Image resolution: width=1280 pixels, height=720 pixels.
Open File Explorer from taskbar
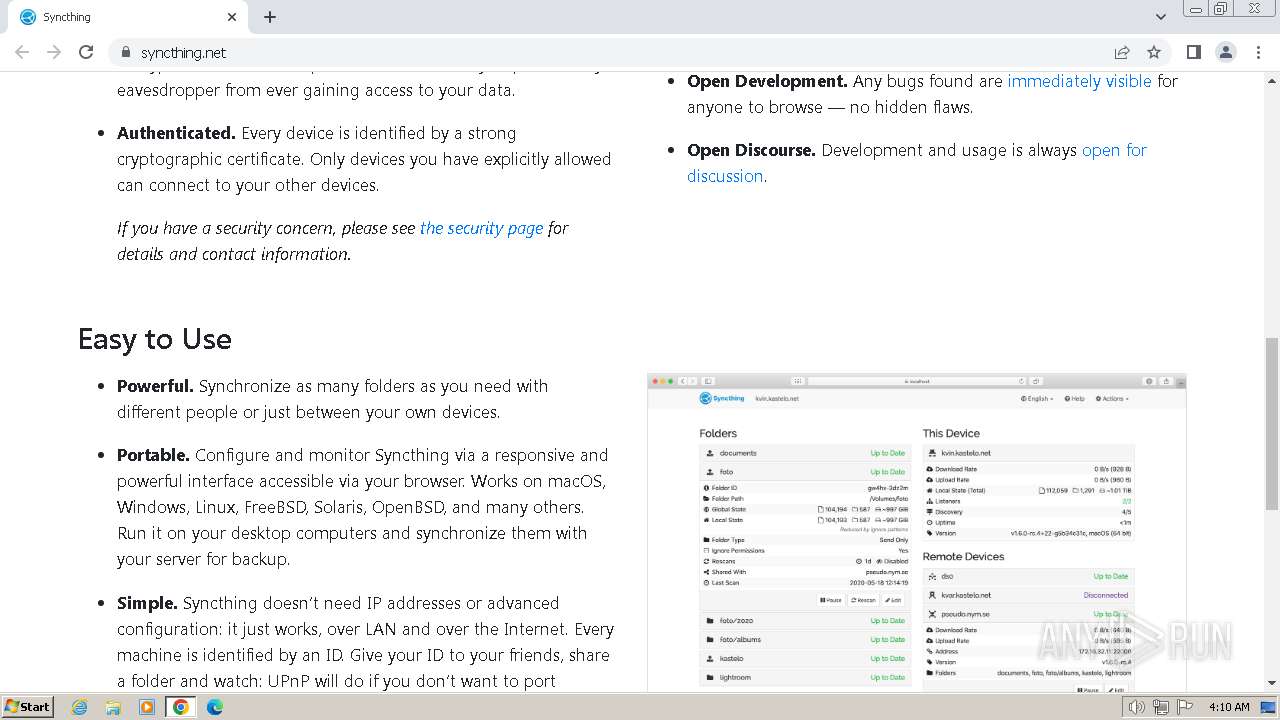[x=113, y=707]
